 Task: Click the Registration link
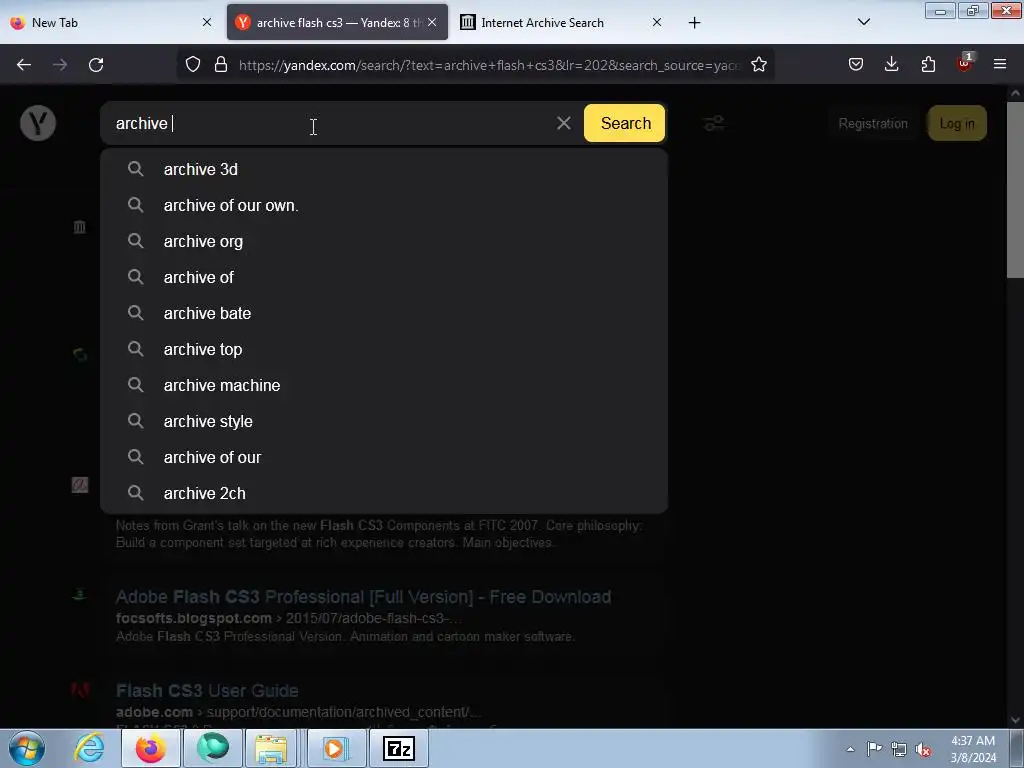tap(872, 123)
